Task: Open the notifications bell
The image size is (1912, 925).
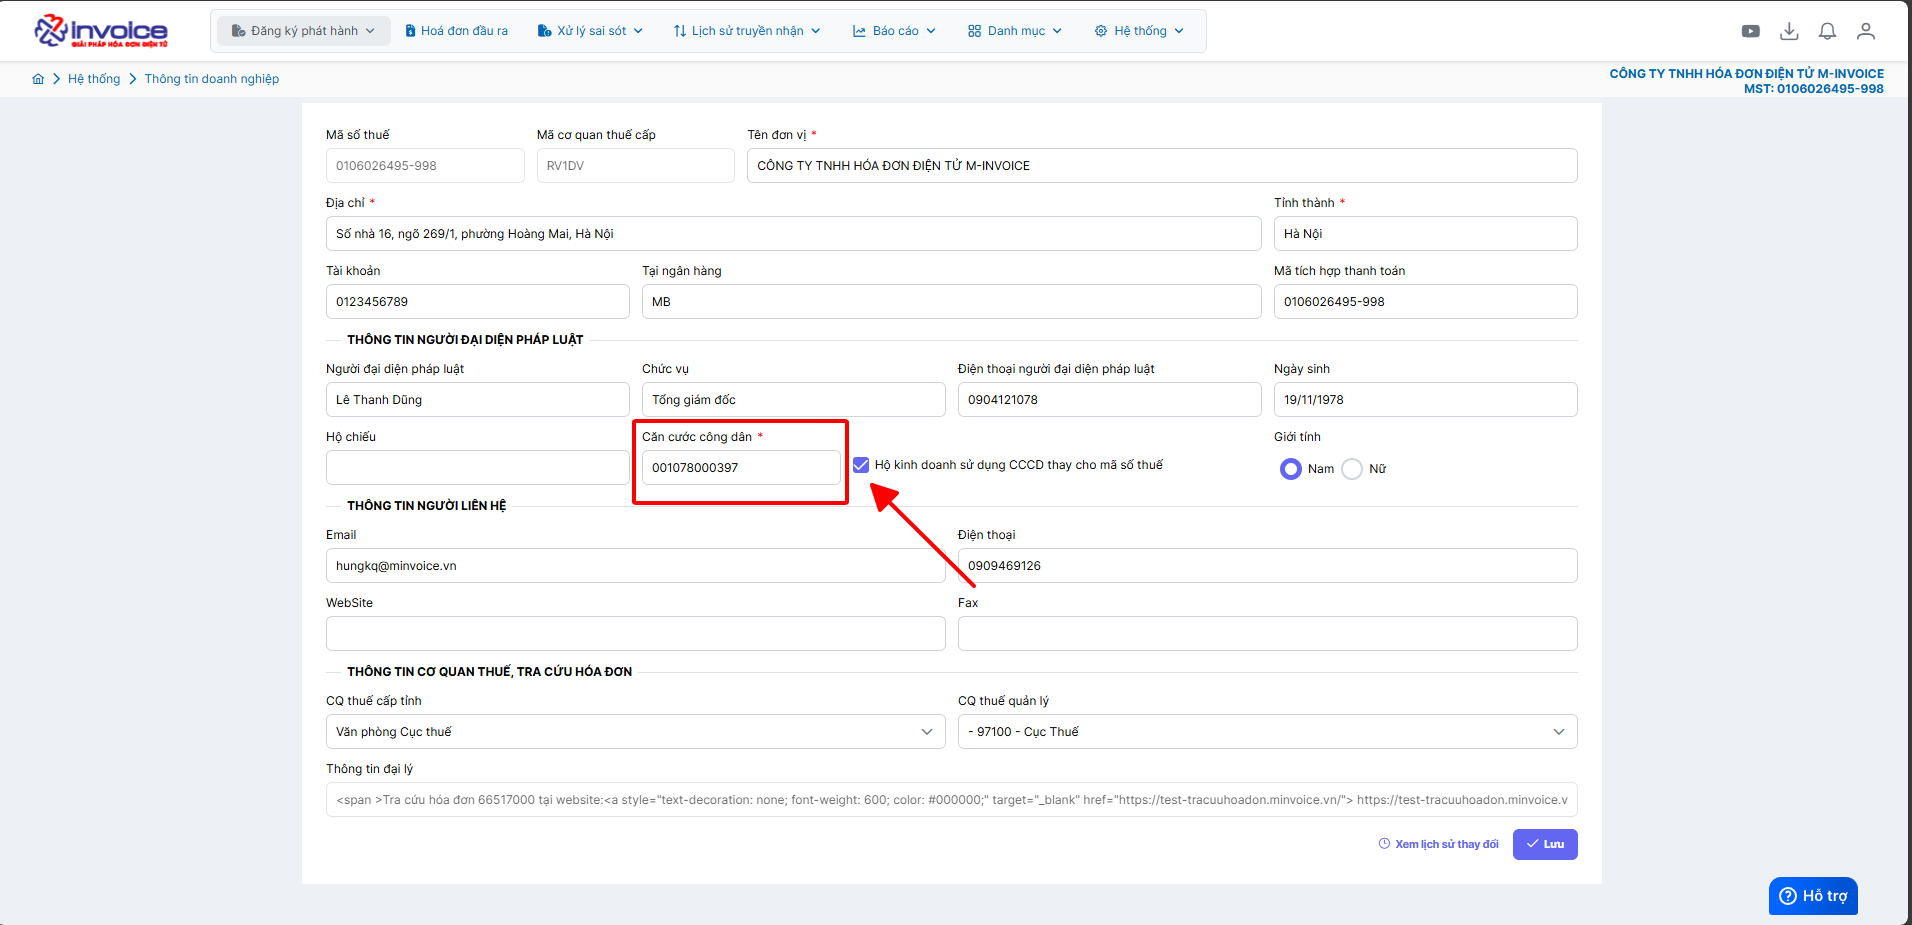Action: point(1827,31)
